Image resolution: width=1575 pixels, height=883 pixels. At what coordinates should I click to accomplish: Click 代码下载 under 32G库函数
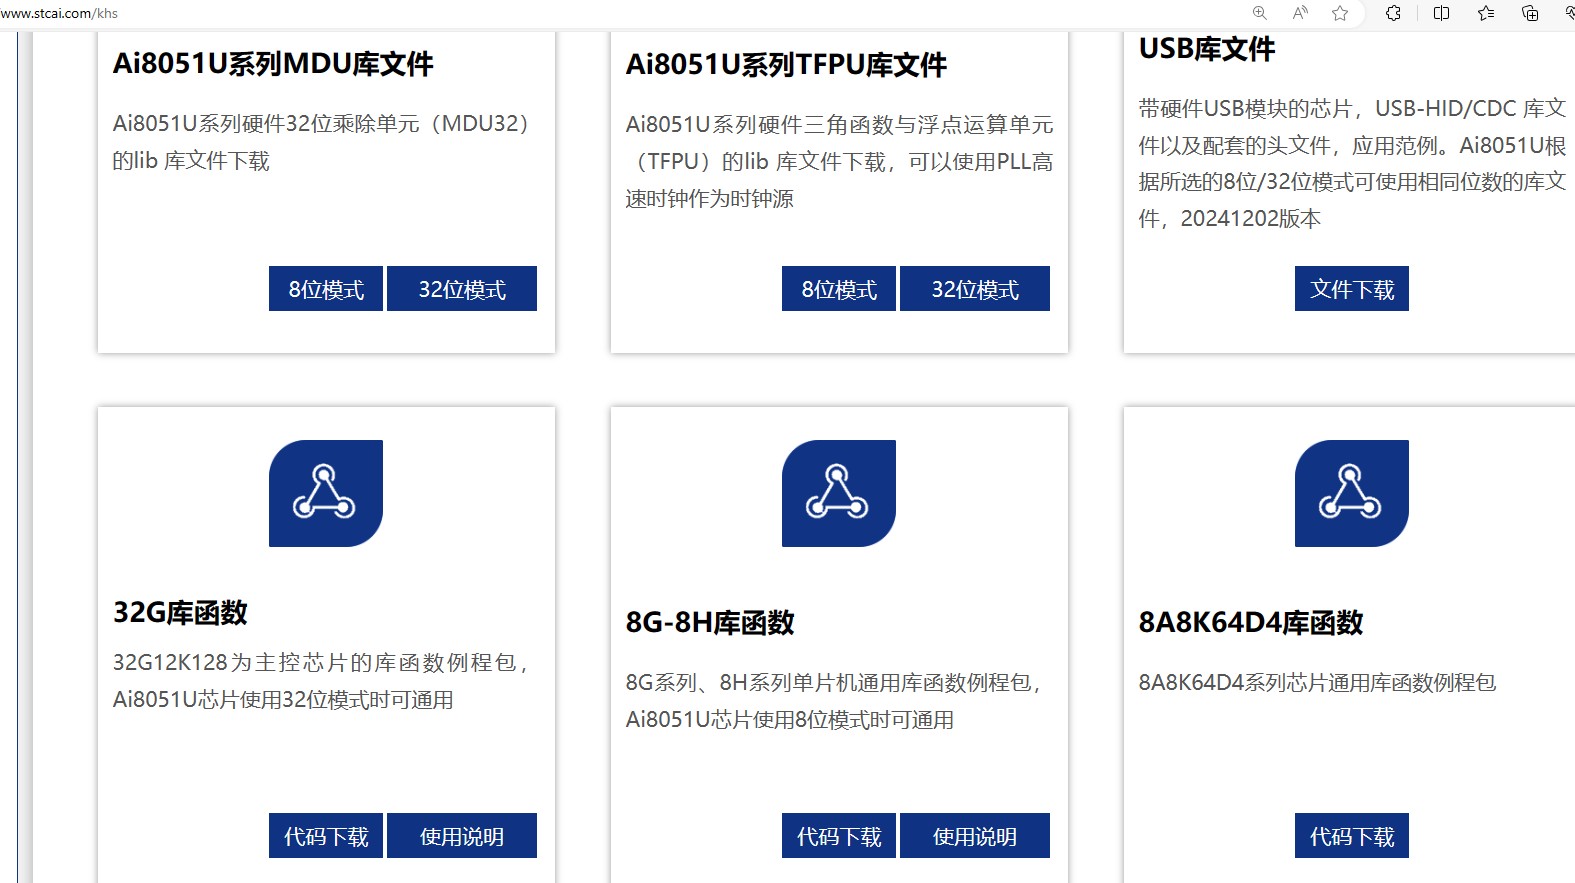[x=326, y=836]
